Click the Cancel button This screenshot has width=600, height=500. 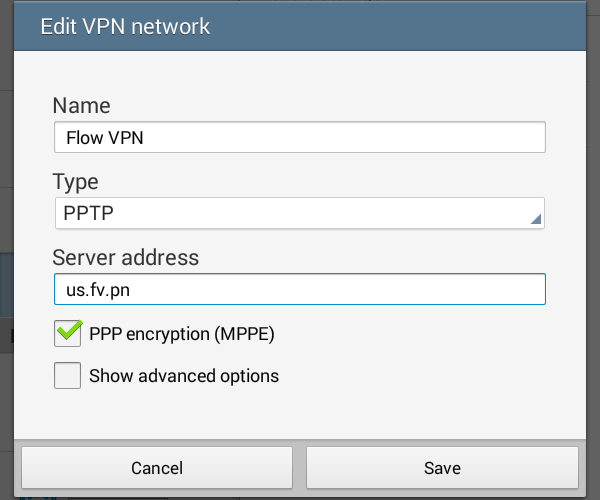[x=157, y=467]
